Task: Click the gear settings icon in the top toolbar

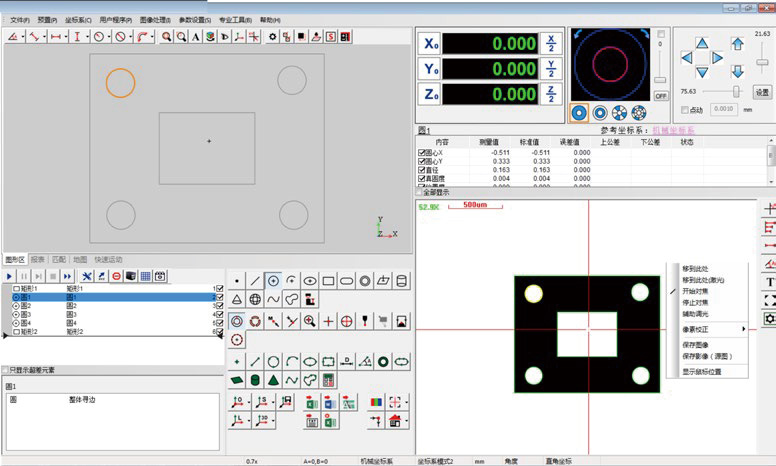Action: [272, 37]
